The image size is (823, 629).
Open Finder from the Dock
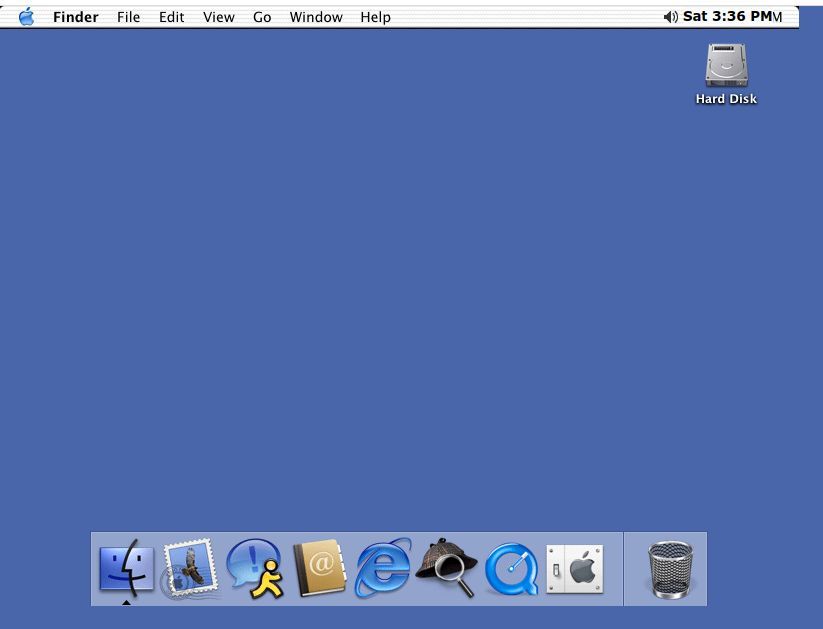pyautogui.click(x=126, y=569)
